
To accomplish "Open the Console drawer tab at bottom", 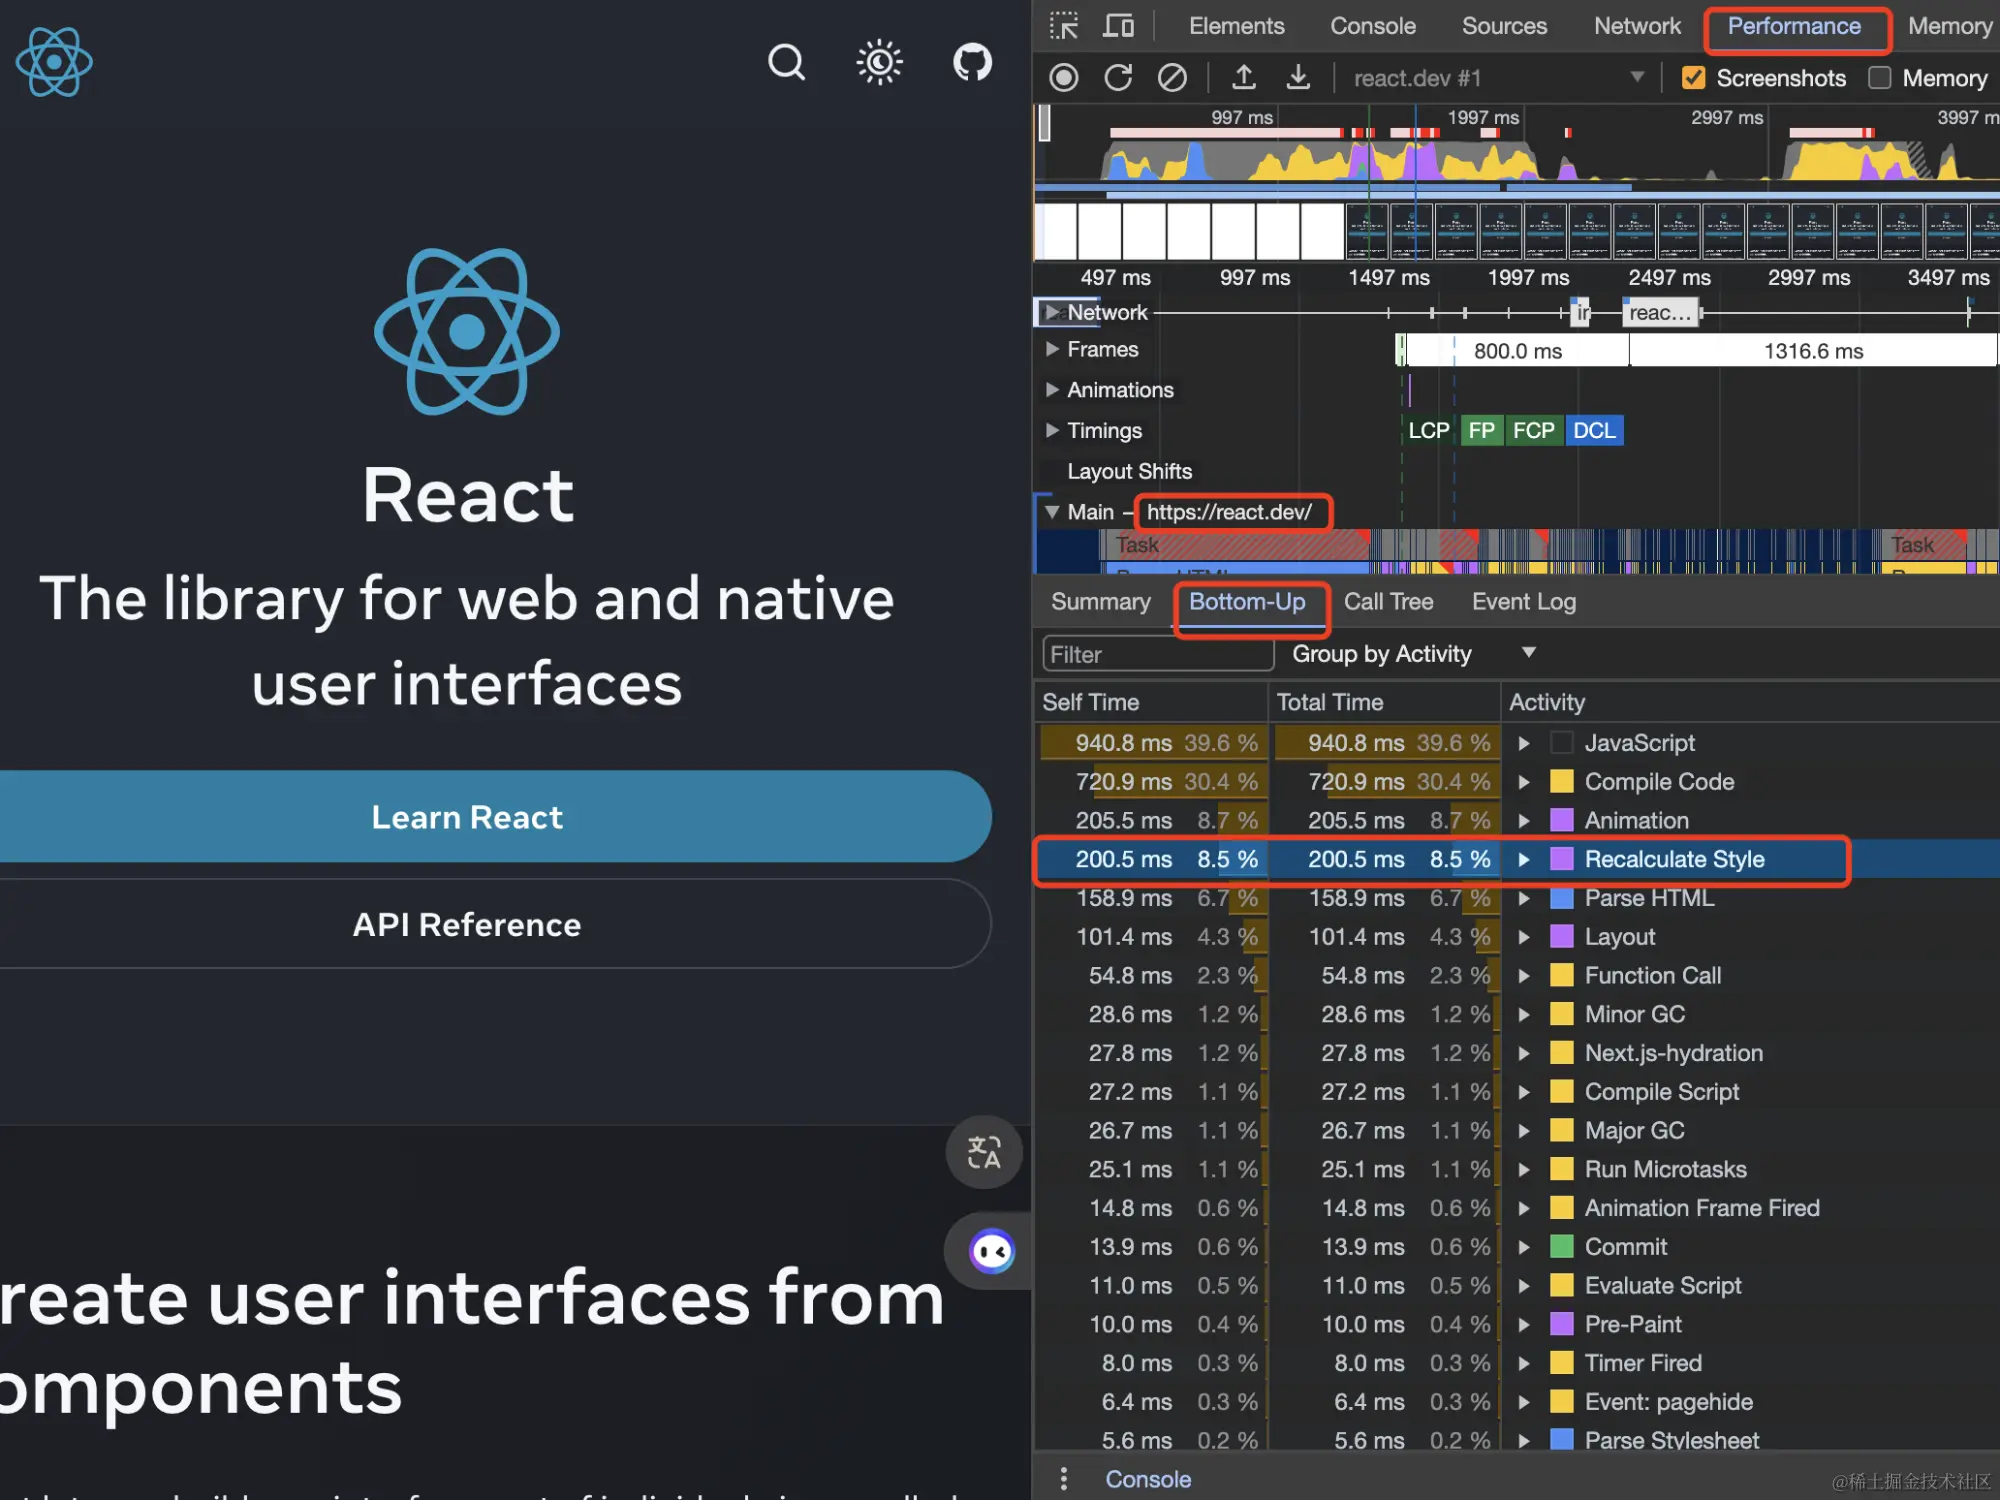I will pyautogui.click(x=1148, y=1479).
